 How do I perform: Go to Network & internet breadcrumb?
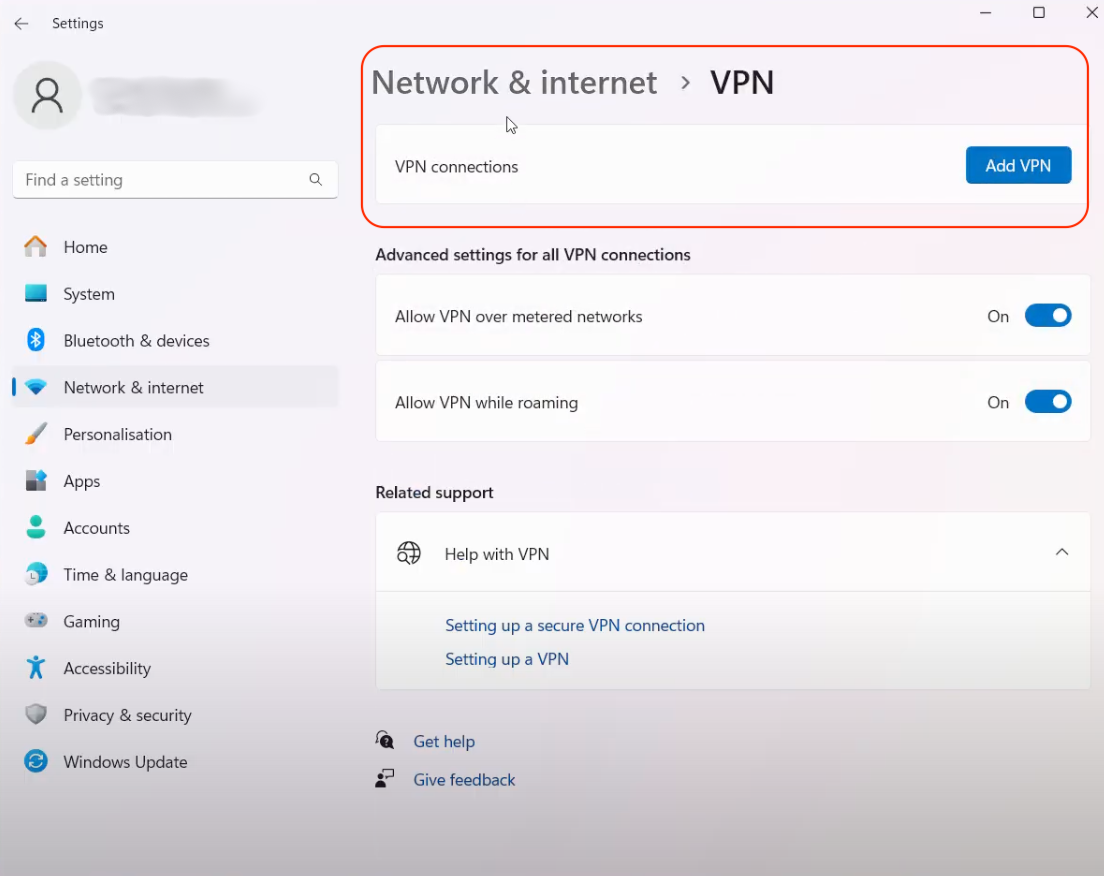tap(514, 82)
